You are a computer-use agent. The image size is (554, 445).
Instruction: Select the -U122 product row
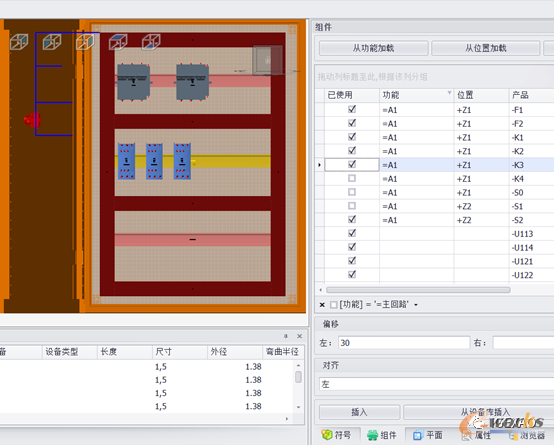(434, 275)
